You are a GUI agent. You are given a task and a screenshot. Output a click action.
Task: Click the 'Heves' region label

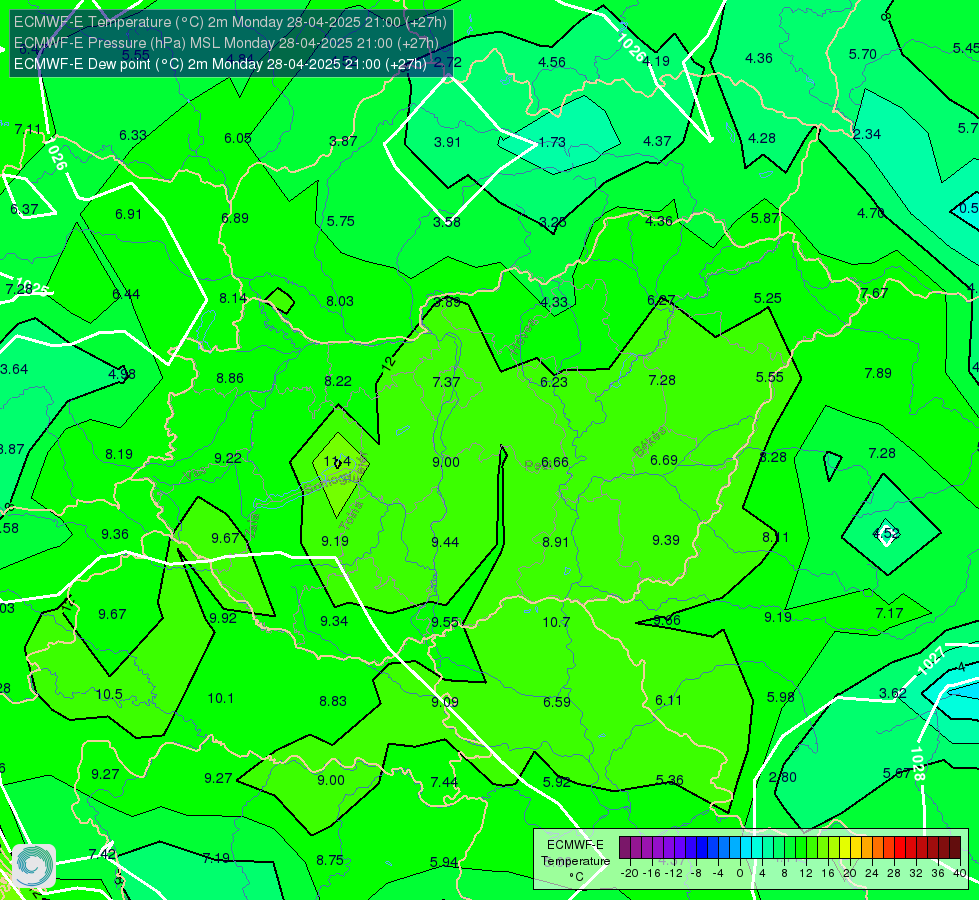(x=523, y=335)
